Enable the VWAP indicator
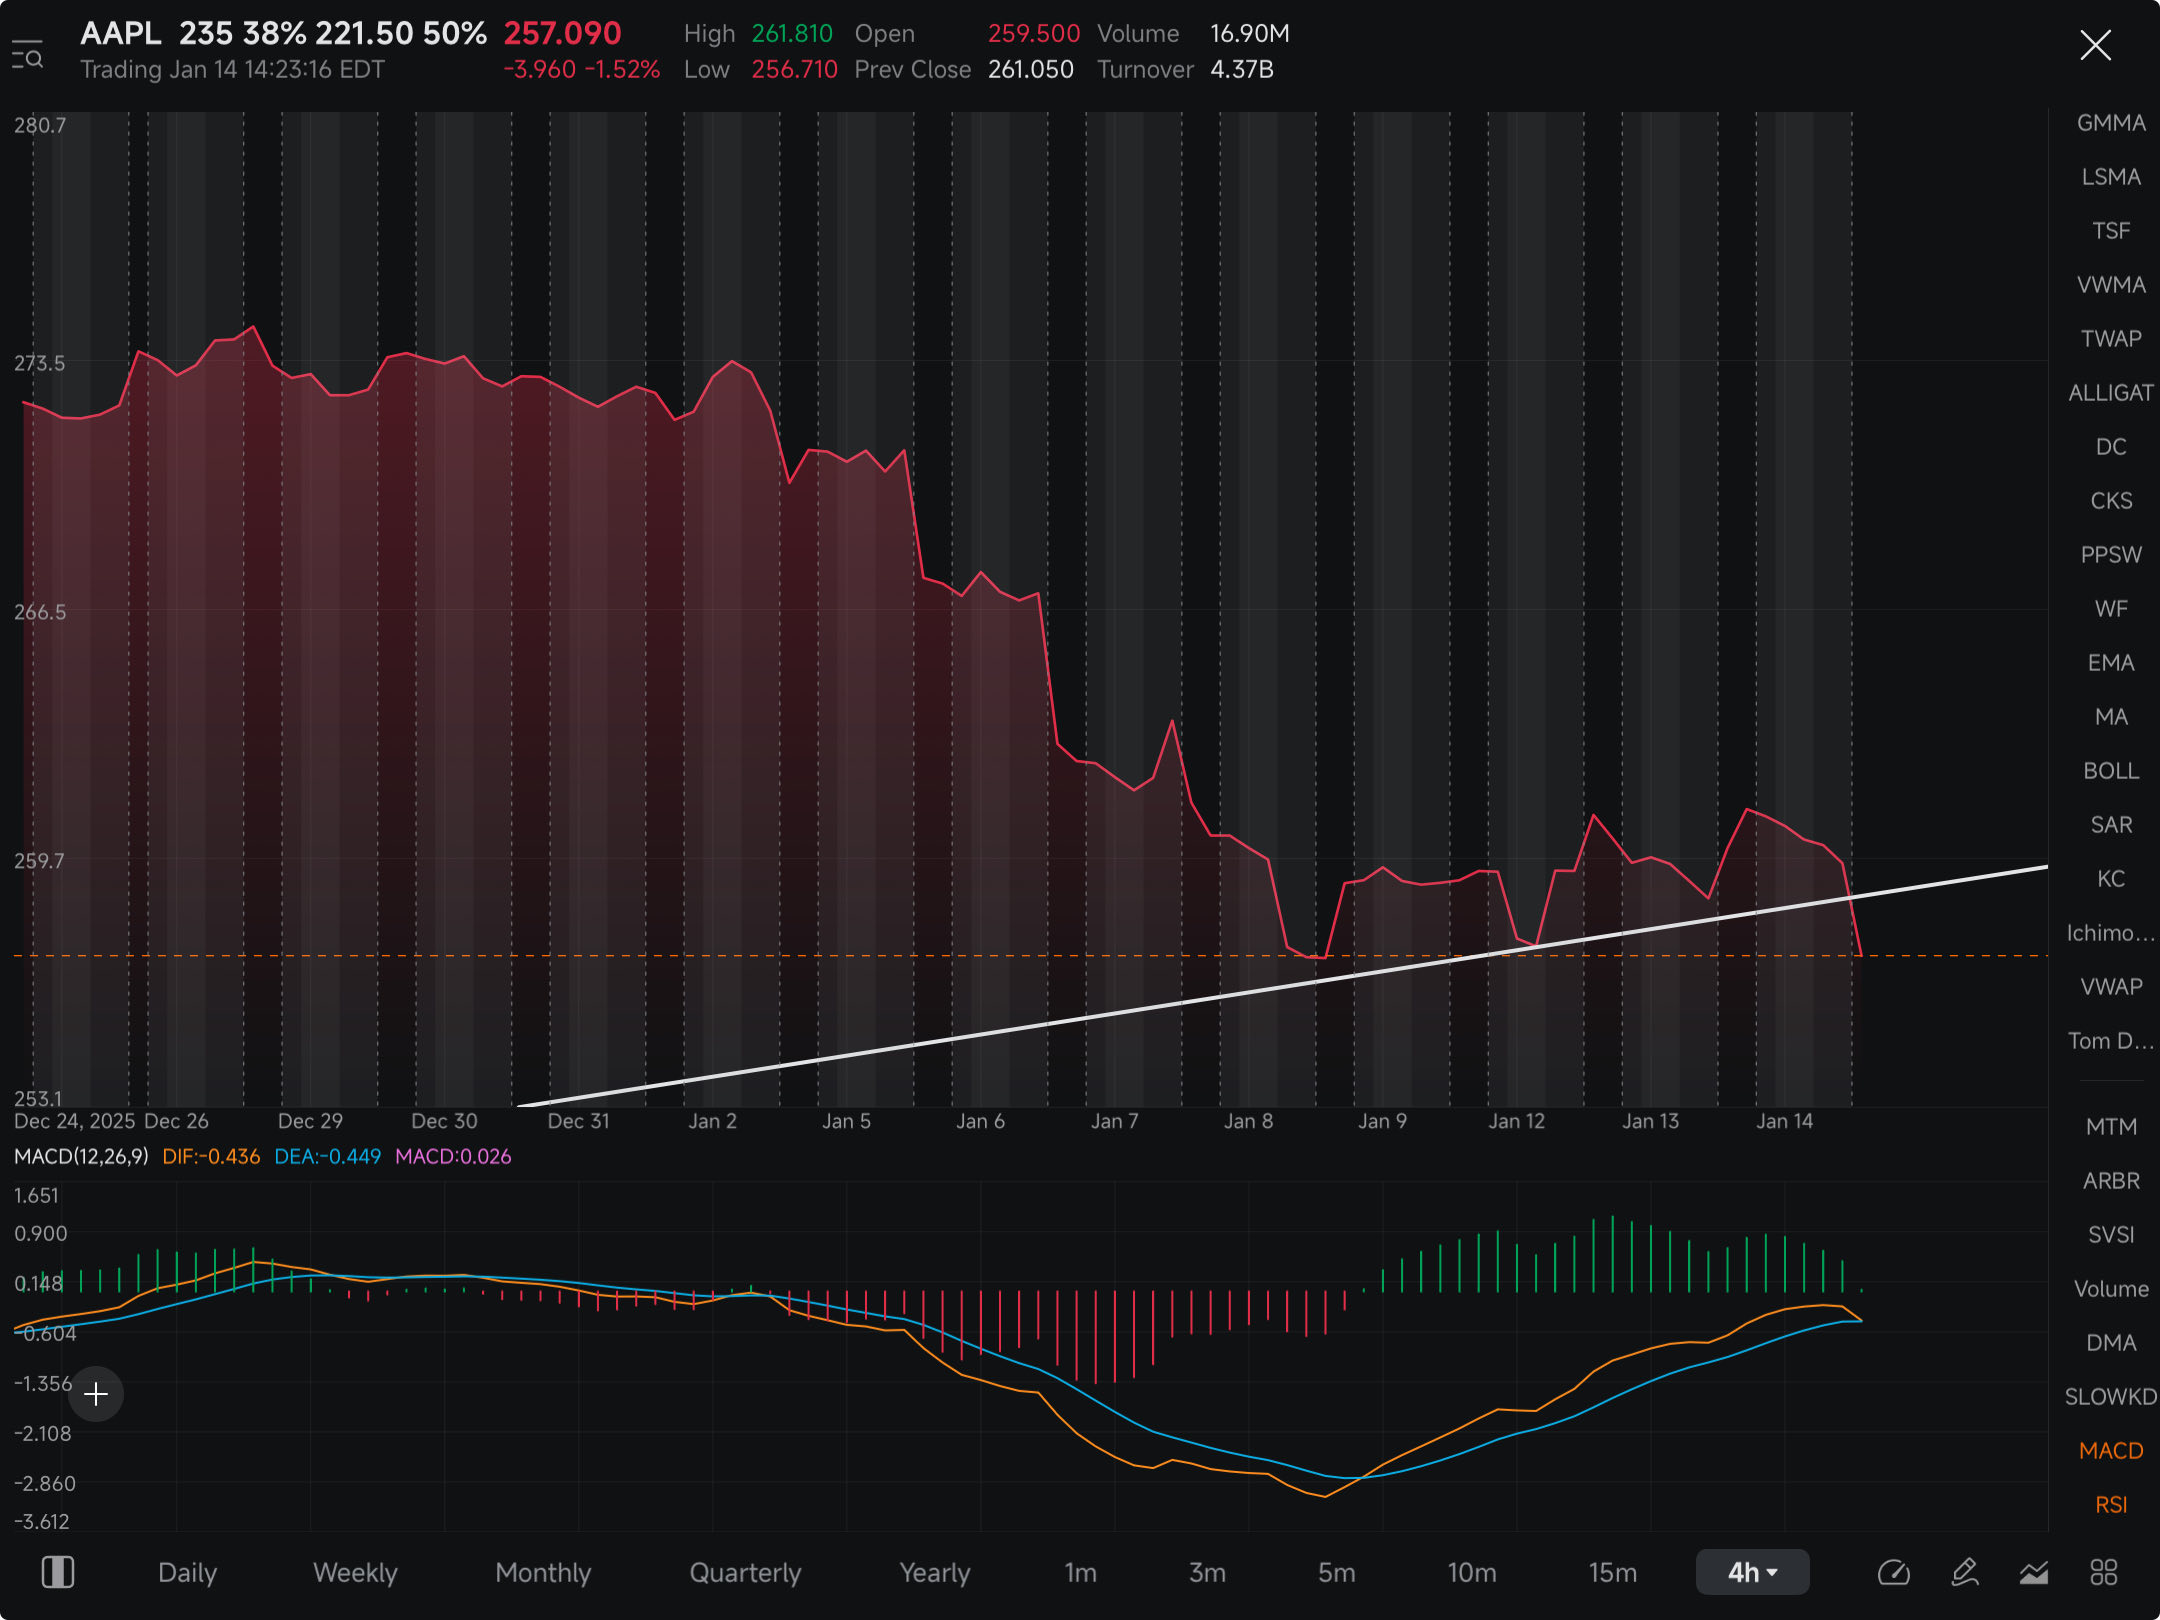 point(2111,987)
